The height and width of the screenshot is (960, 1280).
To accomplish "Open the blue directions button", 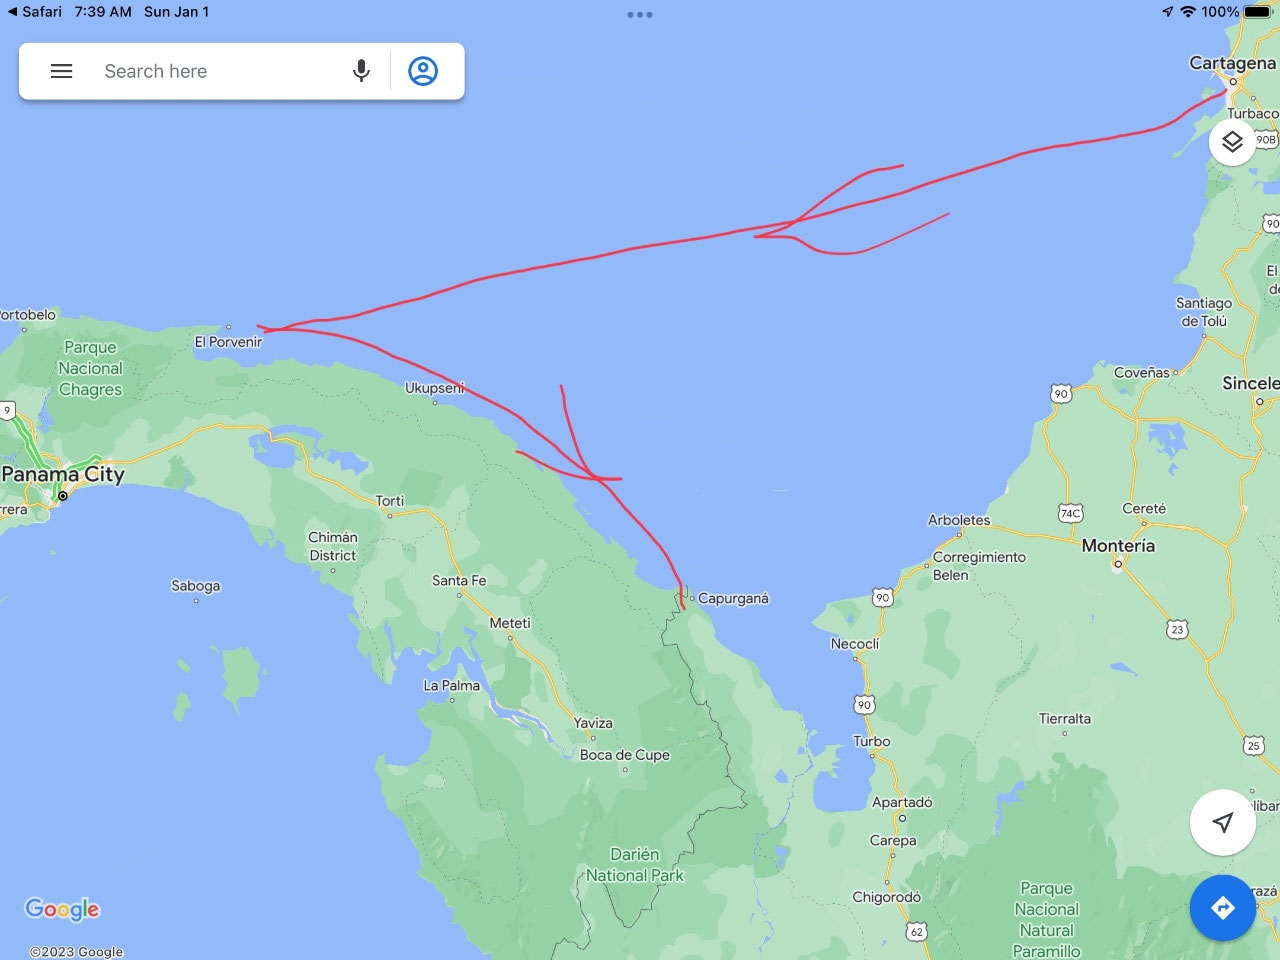I will point(1222,908).
